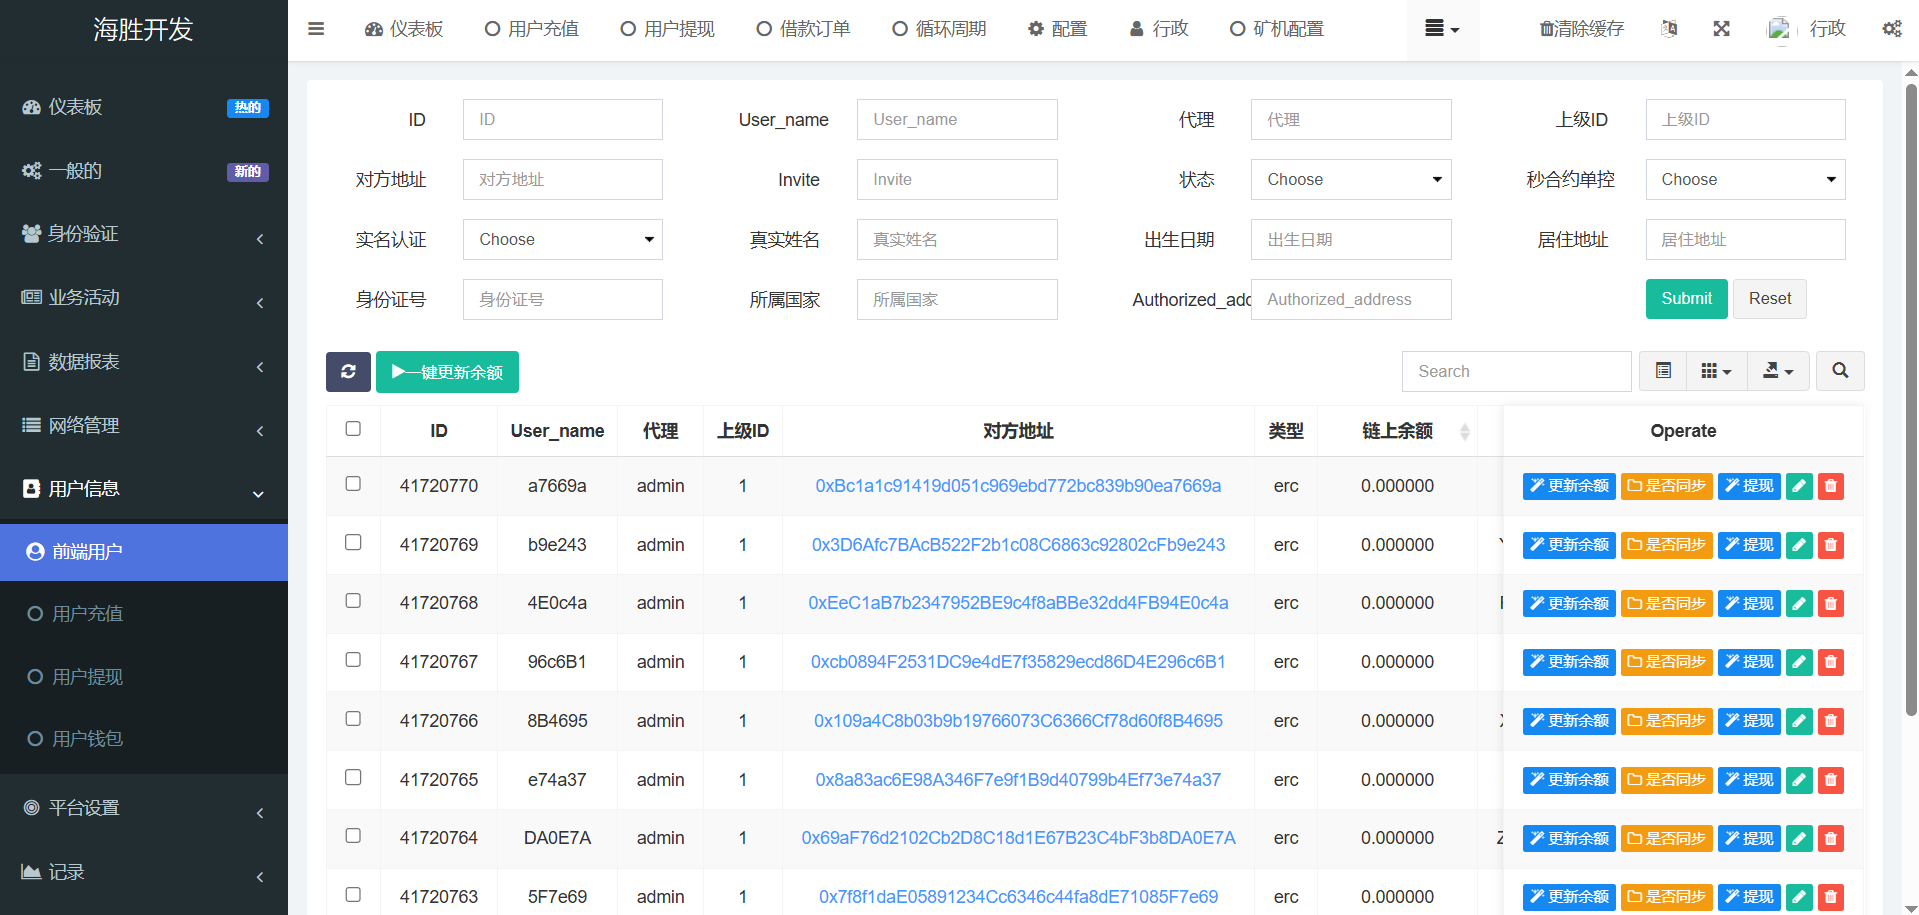Open 用户充值 in the top navigation
Screen dimensions: 1919x915
(x=532, y=29)
